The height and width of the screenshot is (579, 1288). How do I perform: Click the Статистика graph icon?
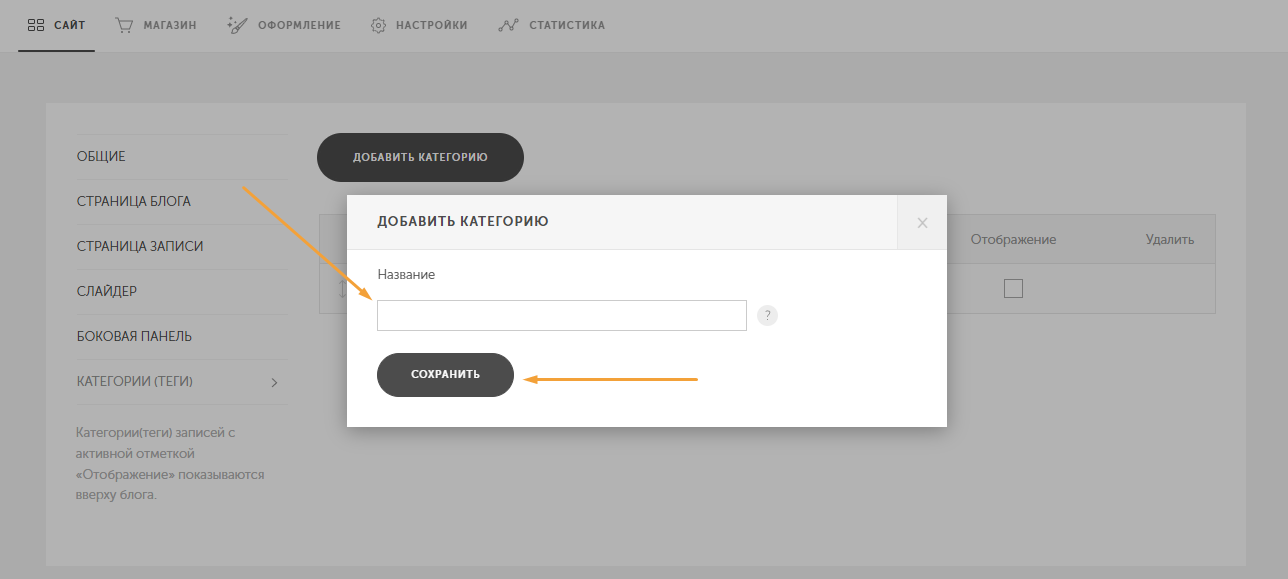(507, 25)
